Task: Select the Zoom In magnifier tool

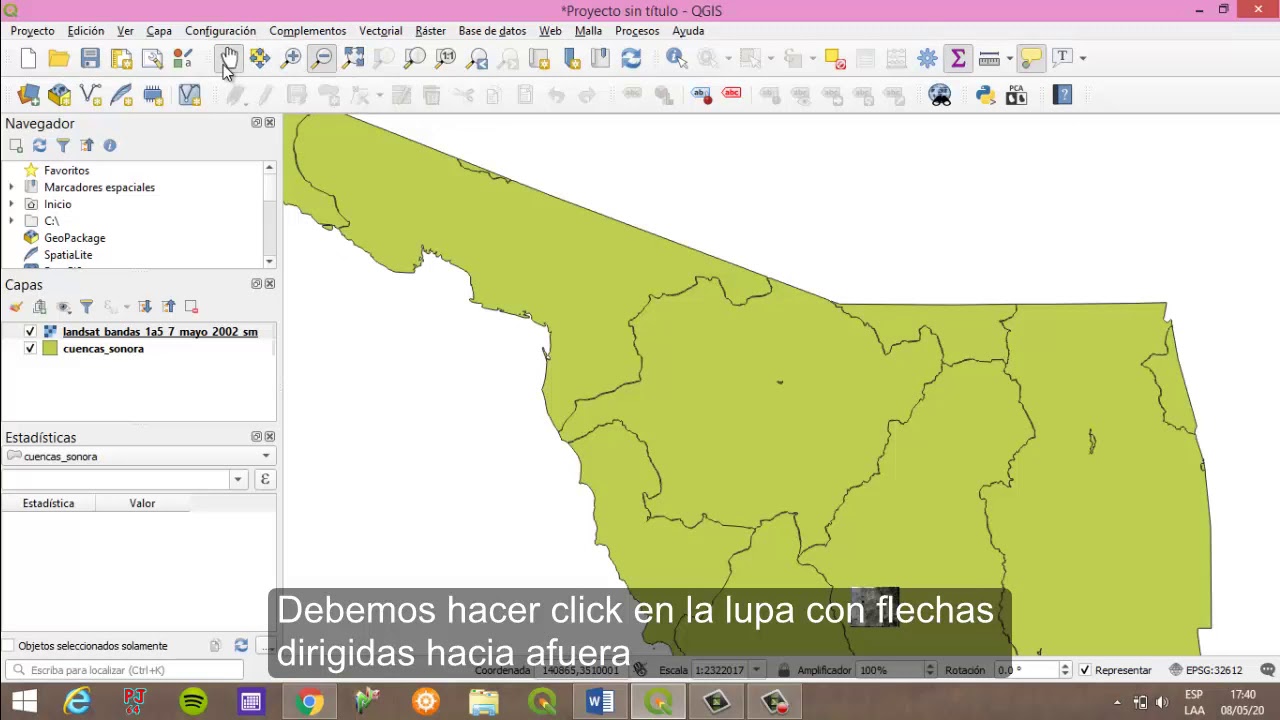Action: pyautogui.click(x=291, y=58)
